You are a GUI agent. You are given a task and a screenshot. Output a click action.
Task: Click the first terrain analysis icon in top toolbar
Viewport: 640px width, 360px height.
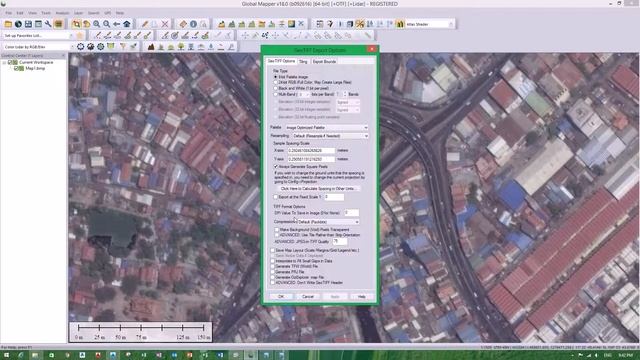[222, 24]
